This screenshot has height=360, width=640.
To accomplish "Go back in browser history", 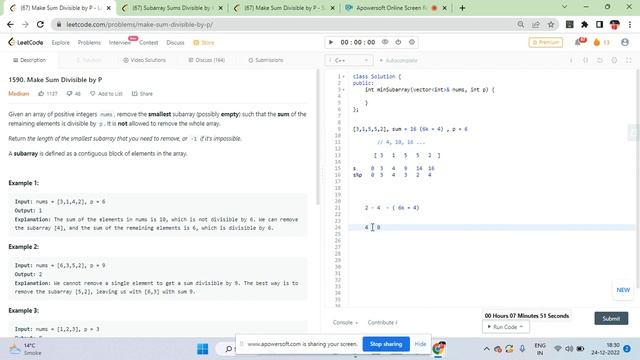I will (x=10, y=24).
